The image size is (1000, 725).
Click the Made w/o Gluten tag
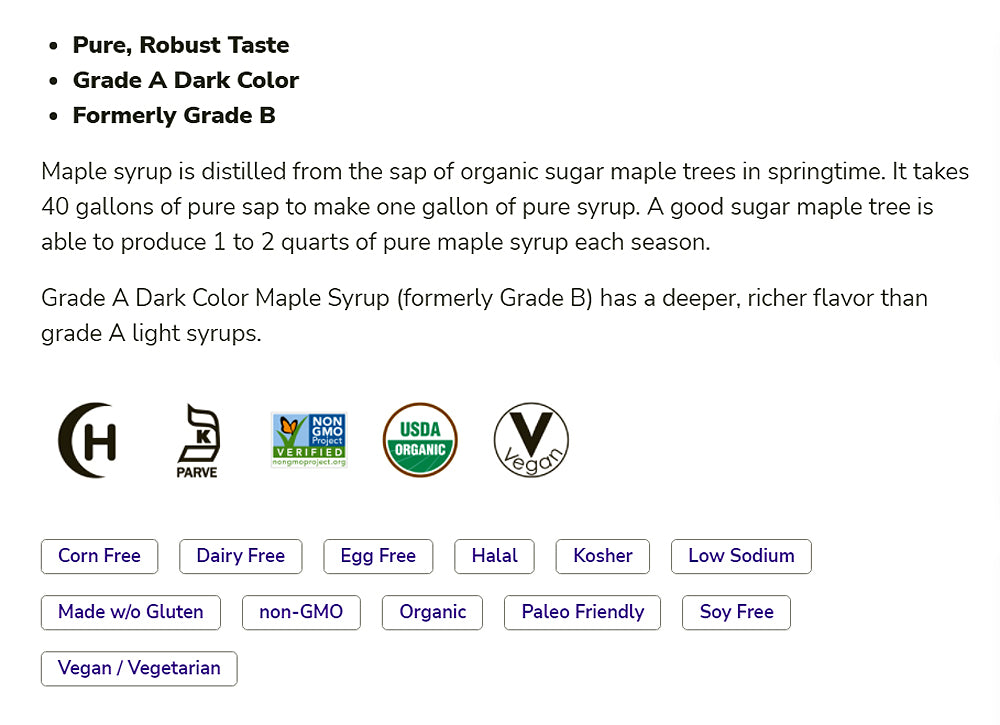(131, 612)
